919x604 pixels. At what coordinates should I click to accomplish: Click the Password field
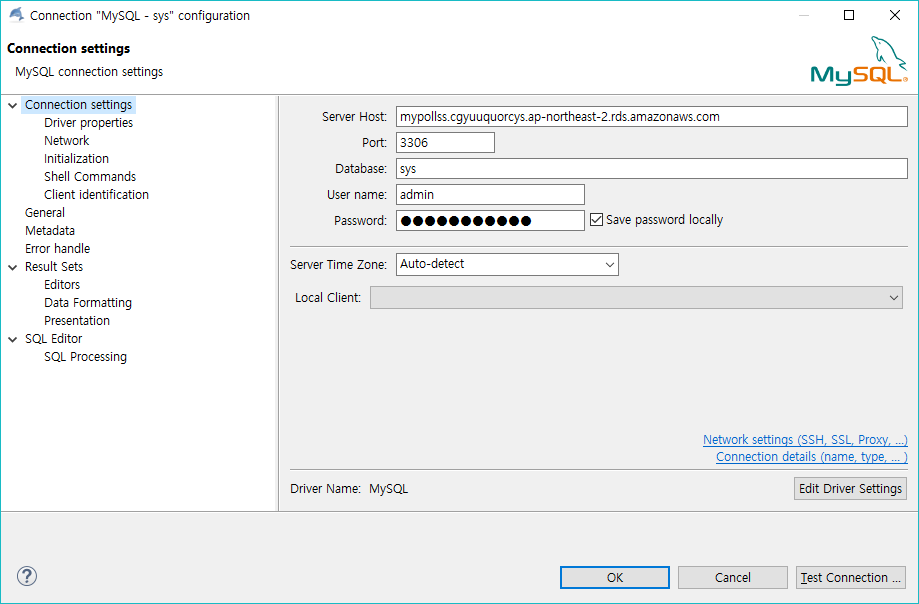click(x=490, y=220)
